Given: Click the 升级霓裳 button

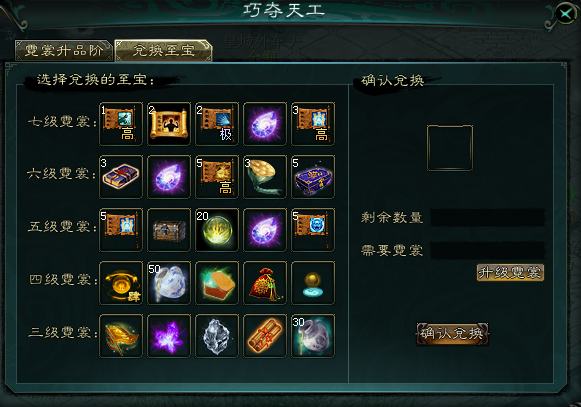Looking at the screenshot, I should [x=510, y=273].
